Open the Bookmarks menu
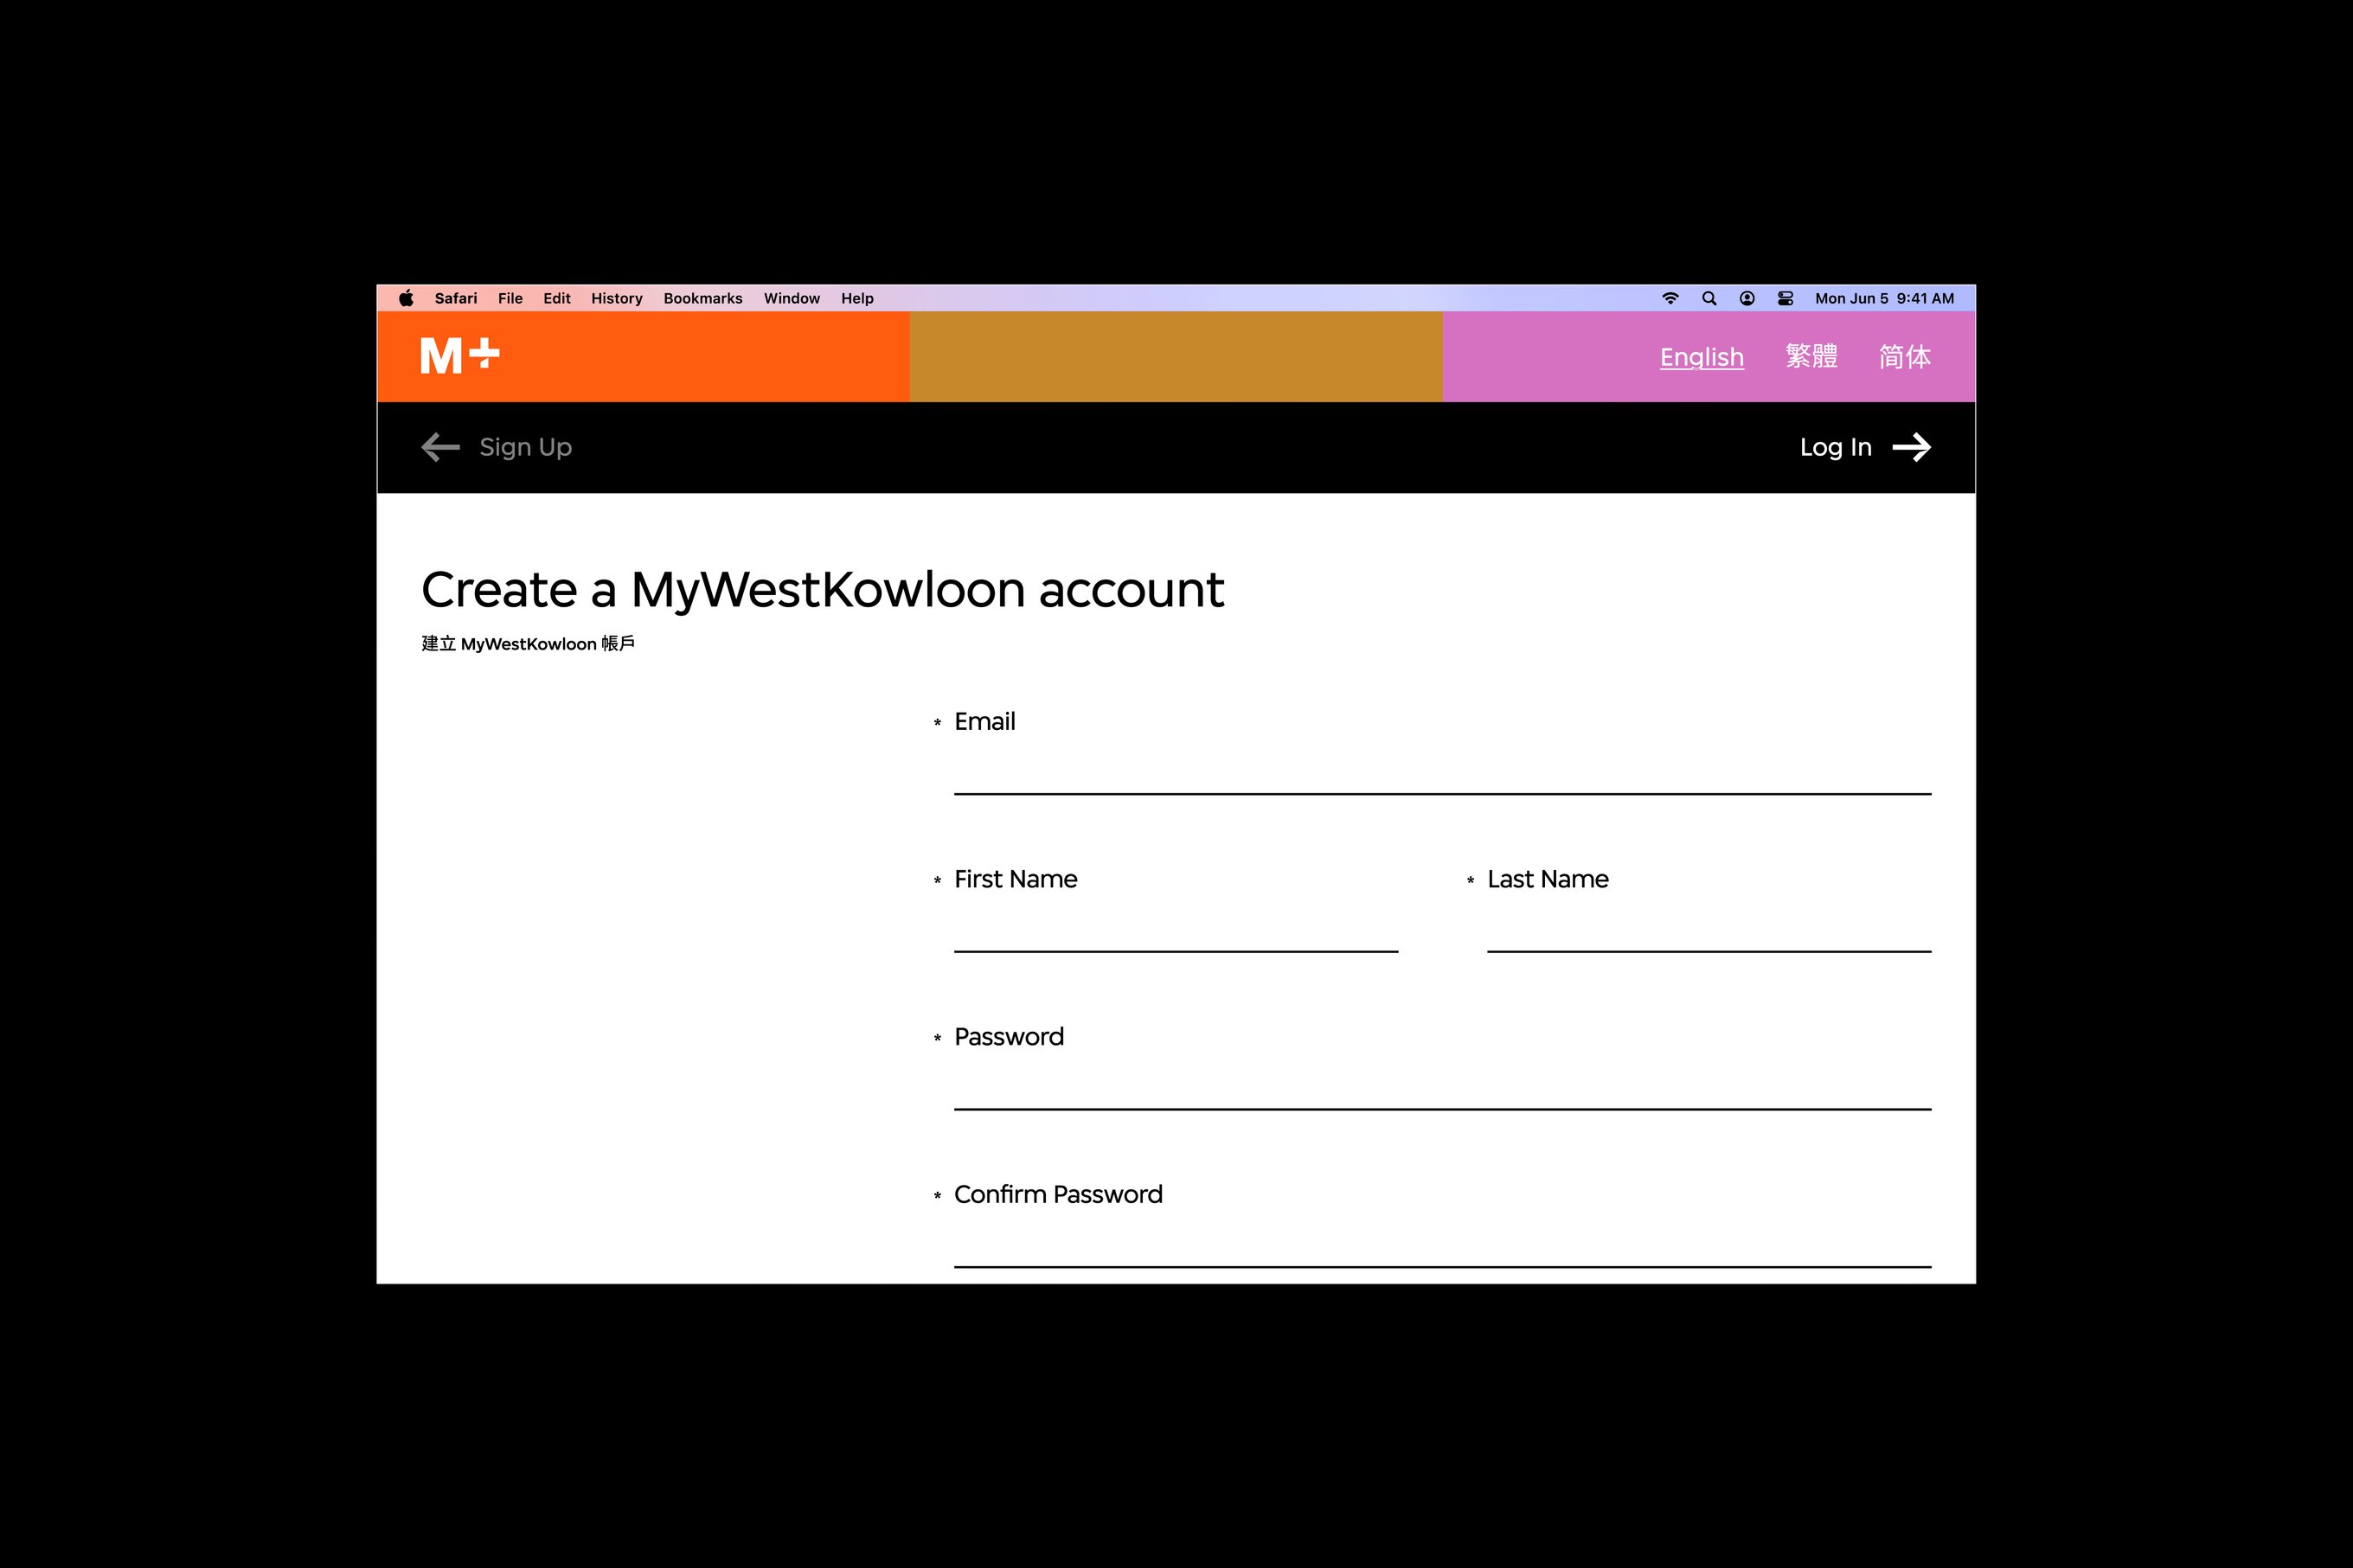 [702, 298]
